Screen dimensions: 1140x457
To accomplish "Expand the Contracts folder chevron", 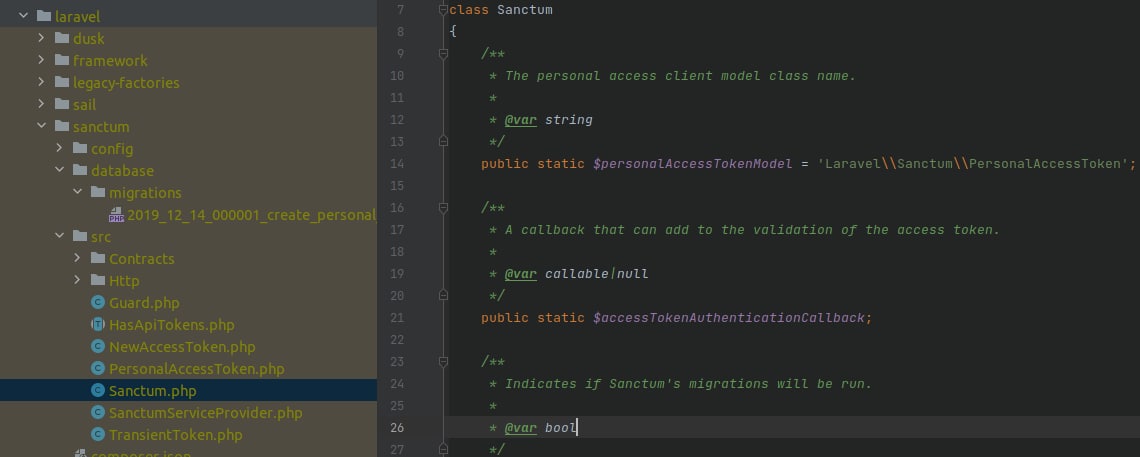I will [x=78, y=258].
